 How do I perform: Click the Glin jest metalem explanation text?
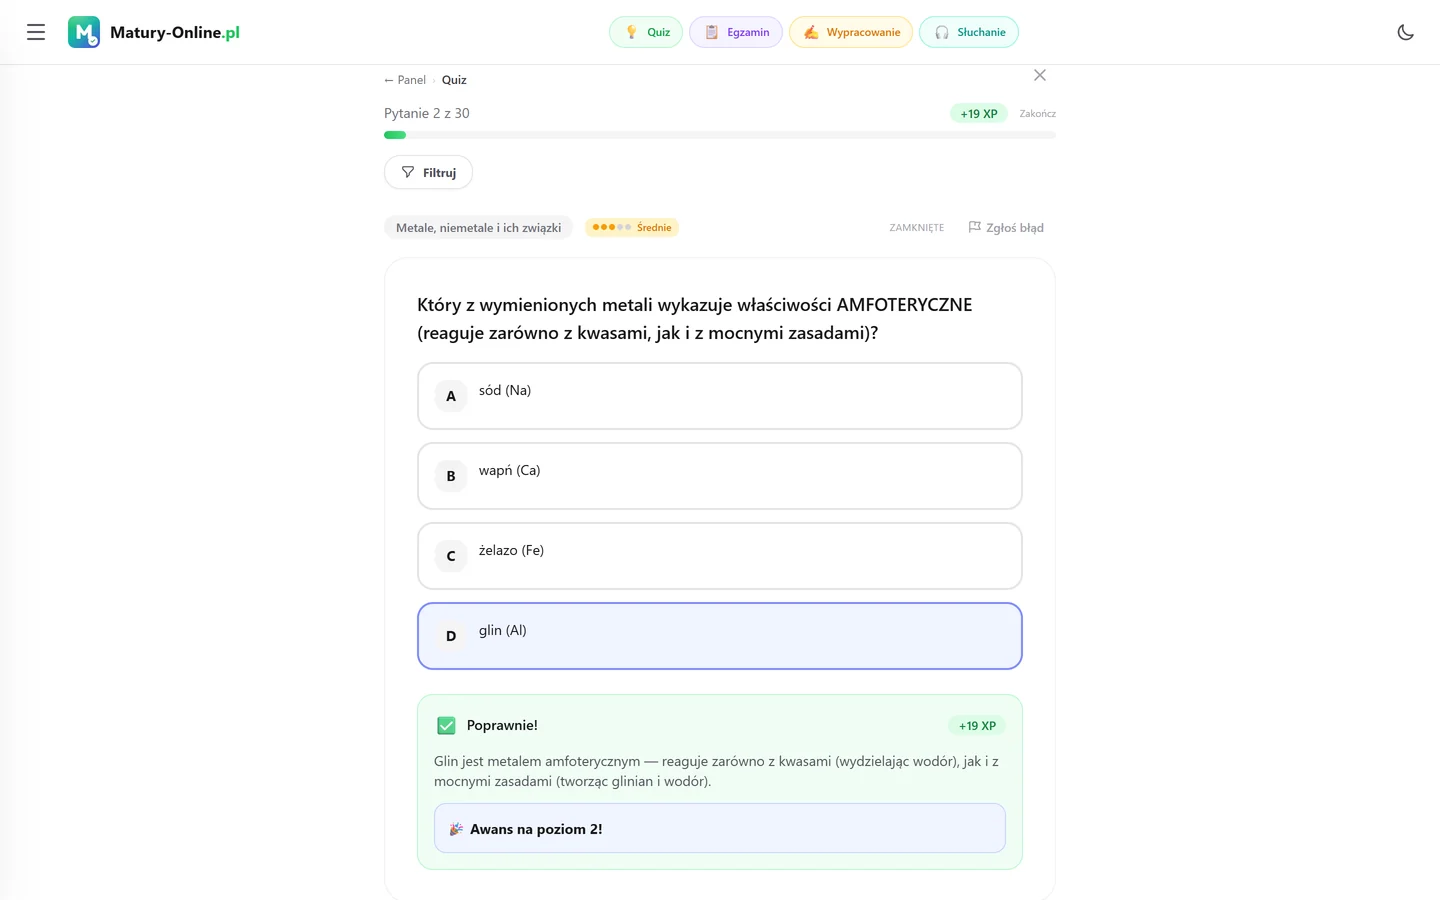(x=716, y=771)
